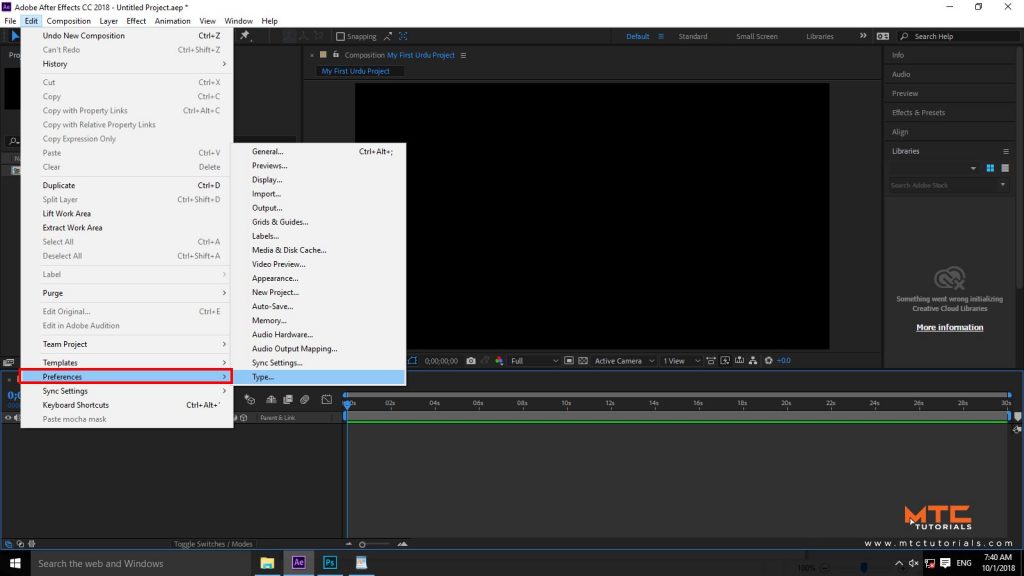Switch Libraries panel to list view

click(1005, 168)
